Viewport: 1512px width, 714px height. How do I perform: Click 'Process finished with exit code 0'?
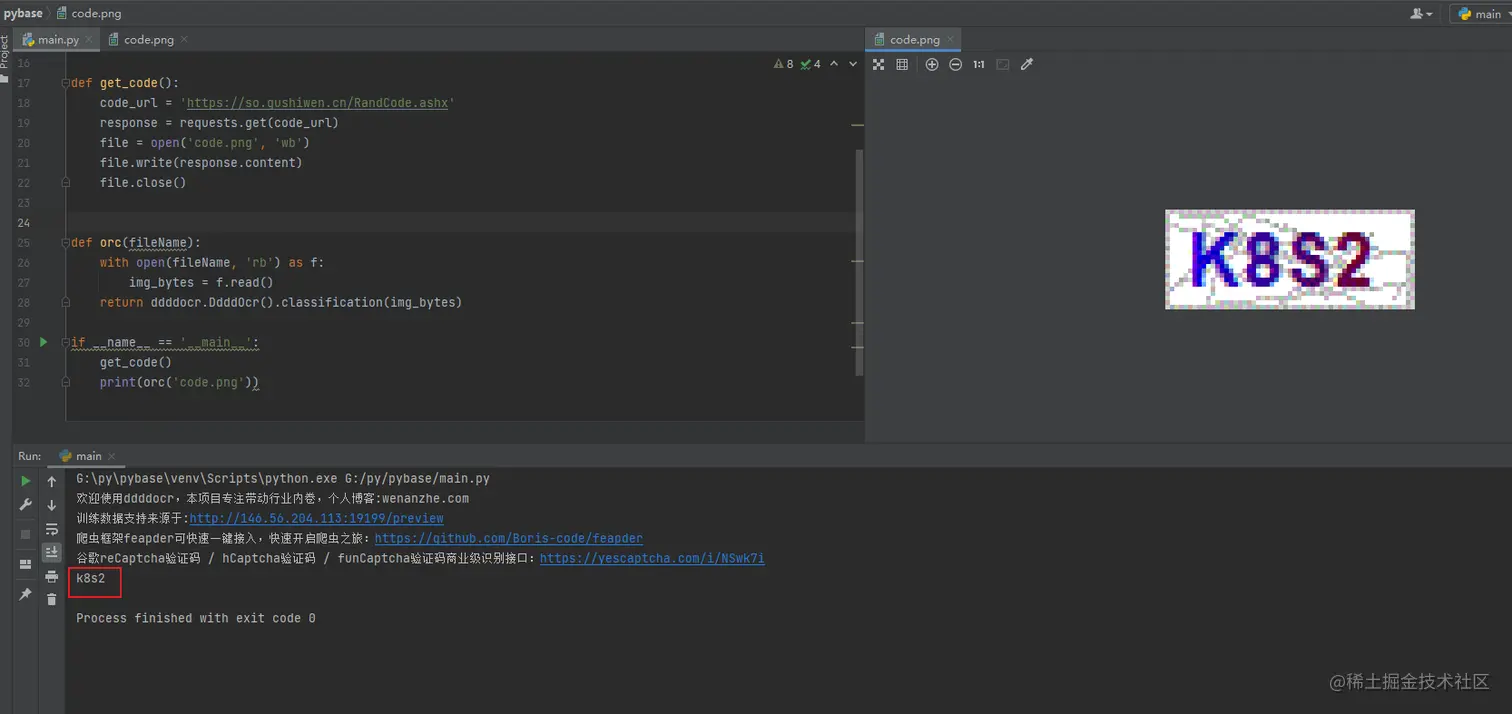196,618
